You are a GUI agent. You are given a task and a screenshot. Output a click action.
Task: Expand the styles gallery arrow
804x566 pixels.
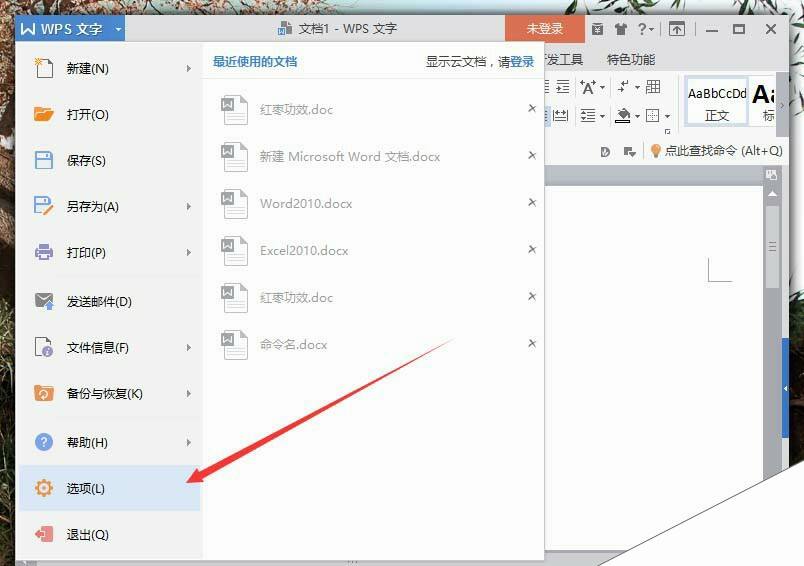pyautogui.click(x=782, y=105)
